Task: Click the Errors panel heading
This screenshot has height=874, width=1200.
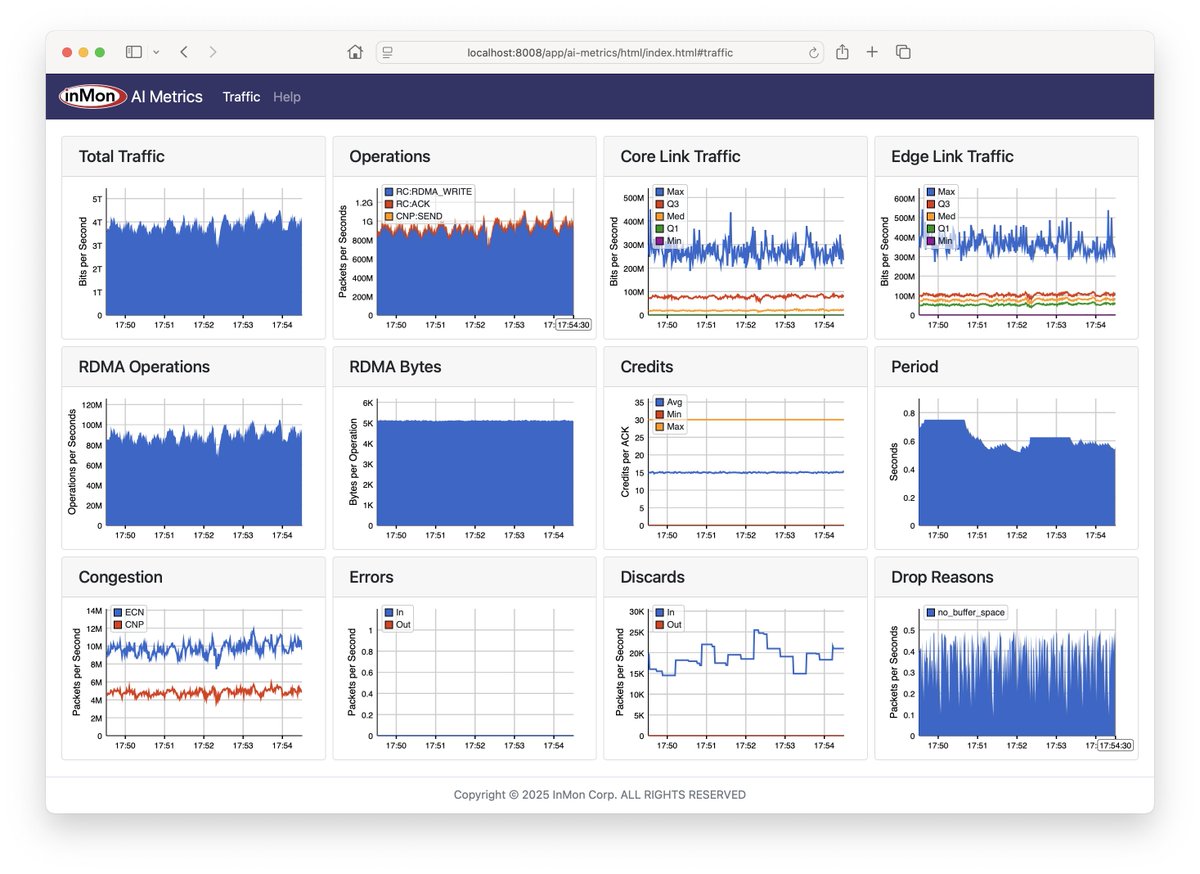Action: pyautogui.click(x=371, y=577)
